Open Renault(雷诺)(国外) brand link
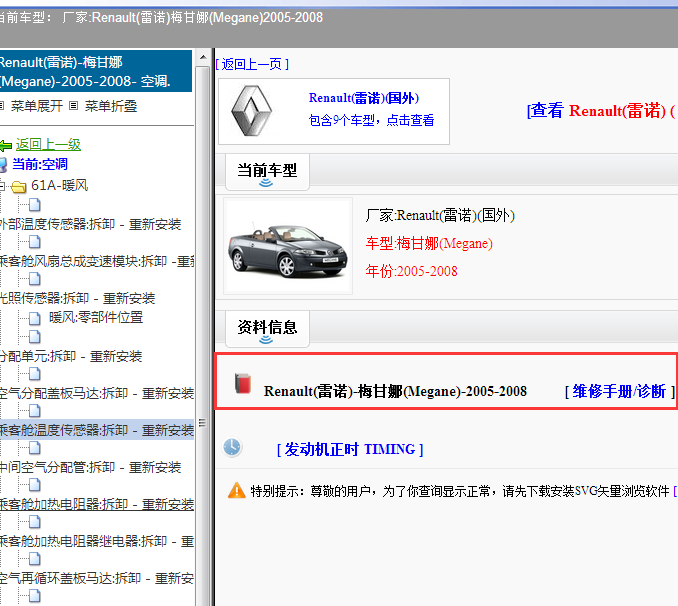The height and width of the screenshot is (606, 678). click(364, 98)
